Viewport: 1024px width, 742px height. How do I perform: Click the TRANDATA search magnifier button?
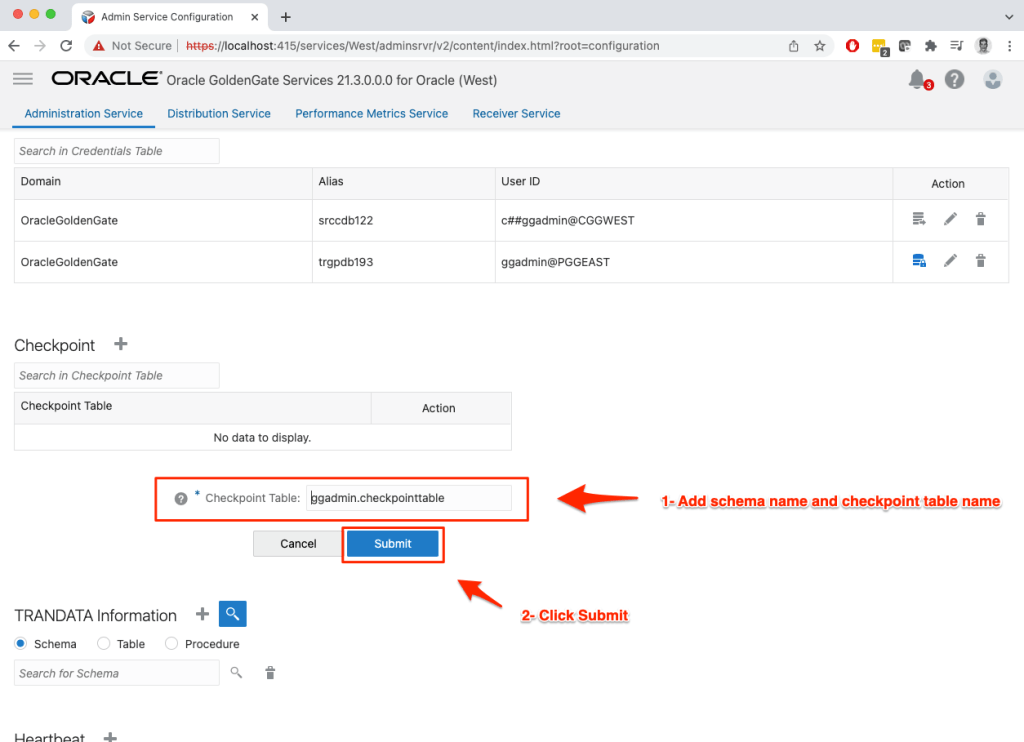point(232,614)
